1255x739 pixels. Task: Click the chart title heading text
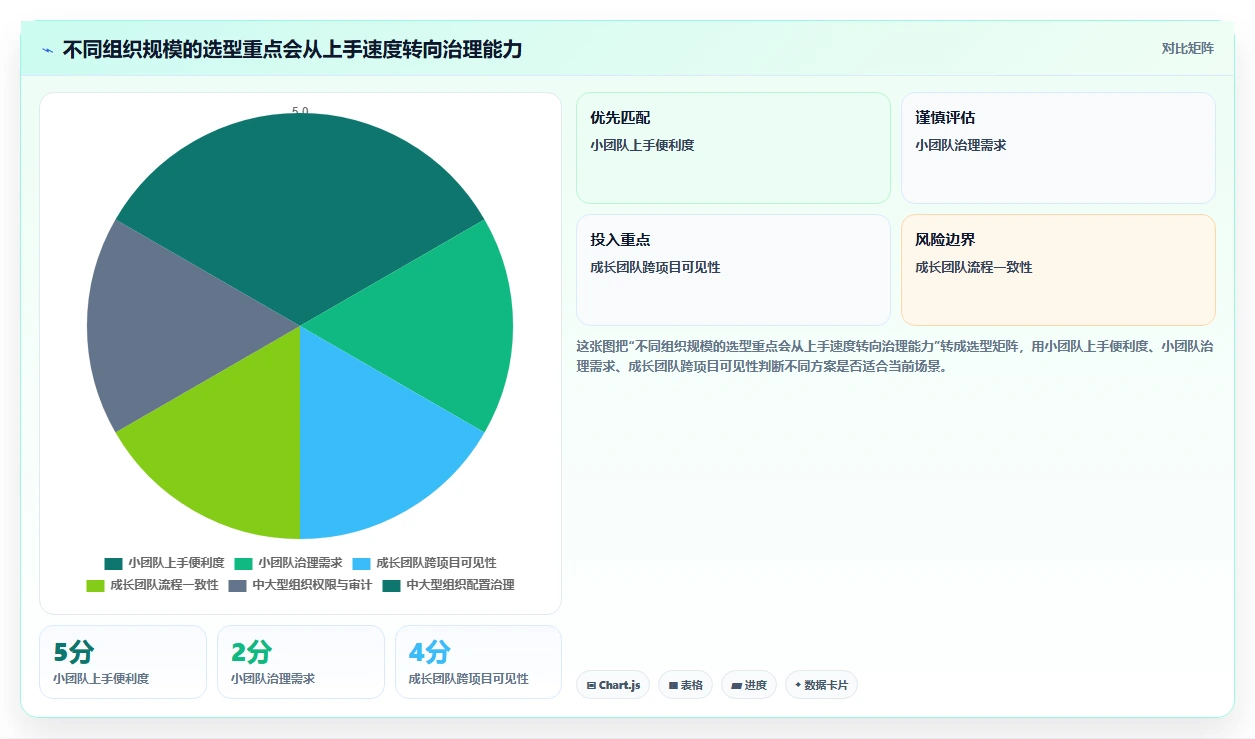click(x=292, y=50)
